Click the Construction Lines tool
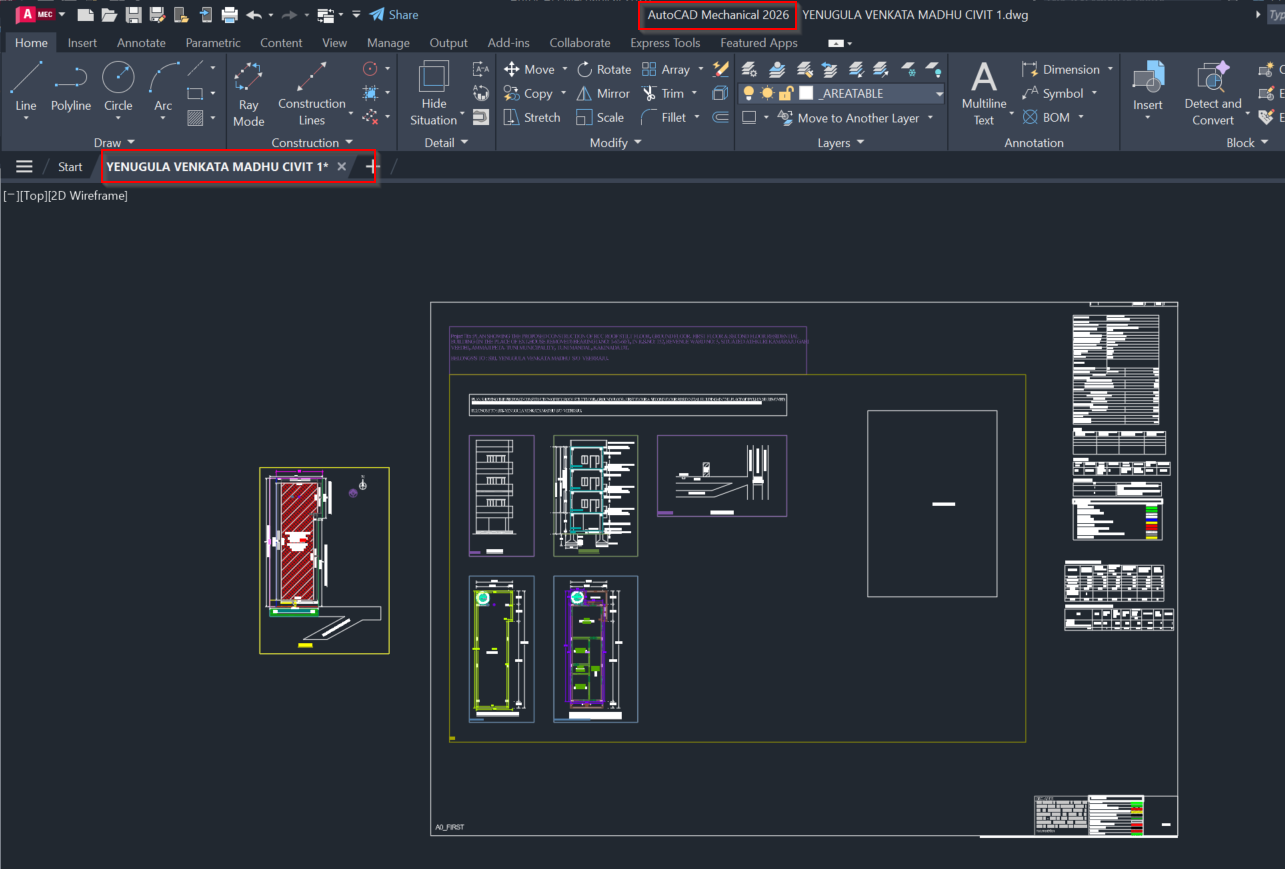Screen dimensions: 1285x869 click(312, 94)
